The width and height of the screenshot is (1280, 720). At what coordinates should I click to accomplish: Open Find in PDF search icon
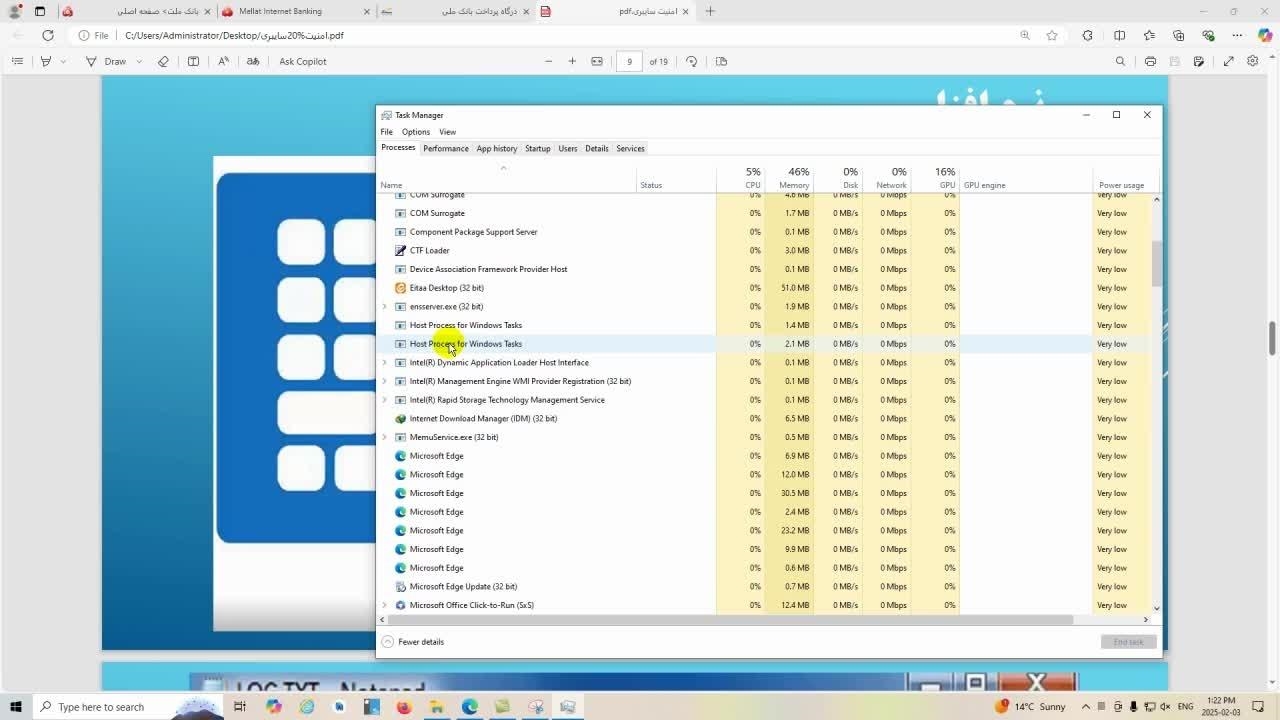click(x=1120, y=62)
